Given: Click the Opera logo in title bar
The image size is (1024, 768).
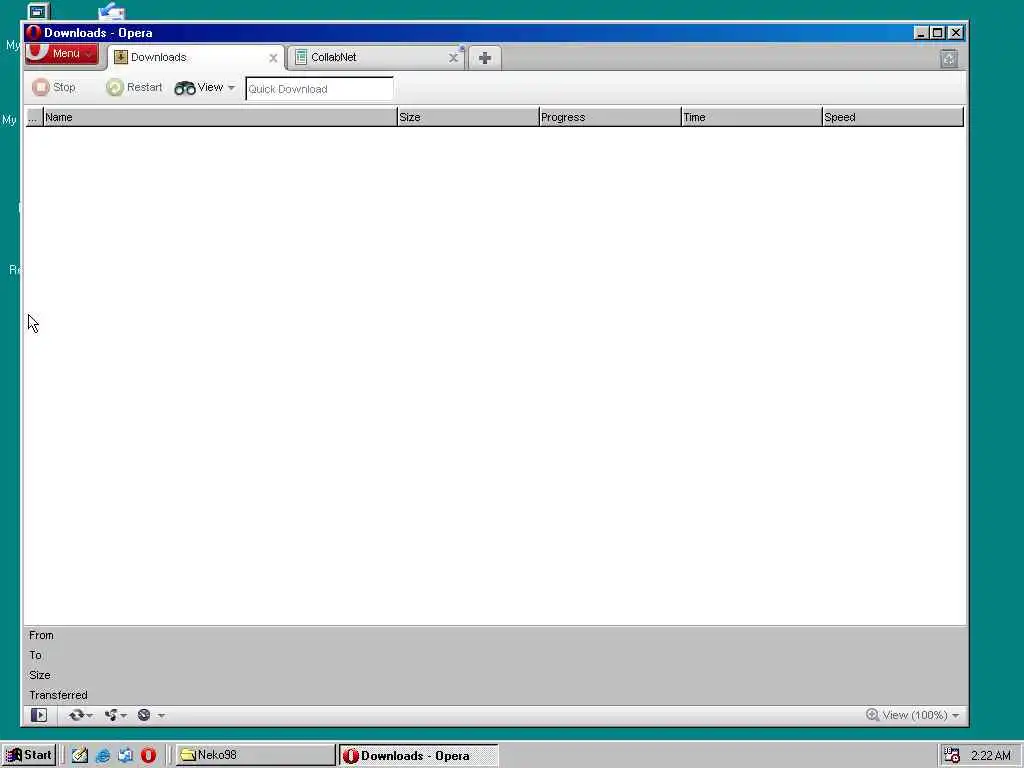Looking at the screenshot, I should 34,33.
